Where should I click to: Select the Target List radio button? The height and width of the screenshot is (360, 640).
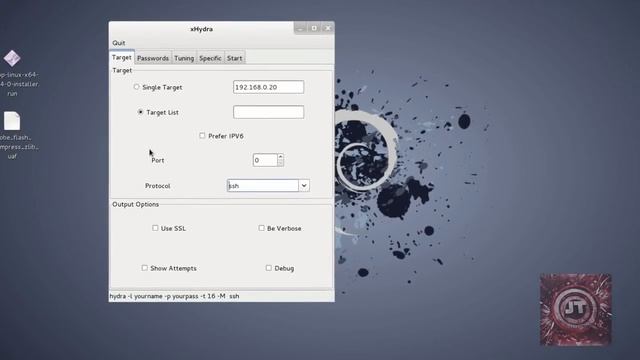[140, 112]
